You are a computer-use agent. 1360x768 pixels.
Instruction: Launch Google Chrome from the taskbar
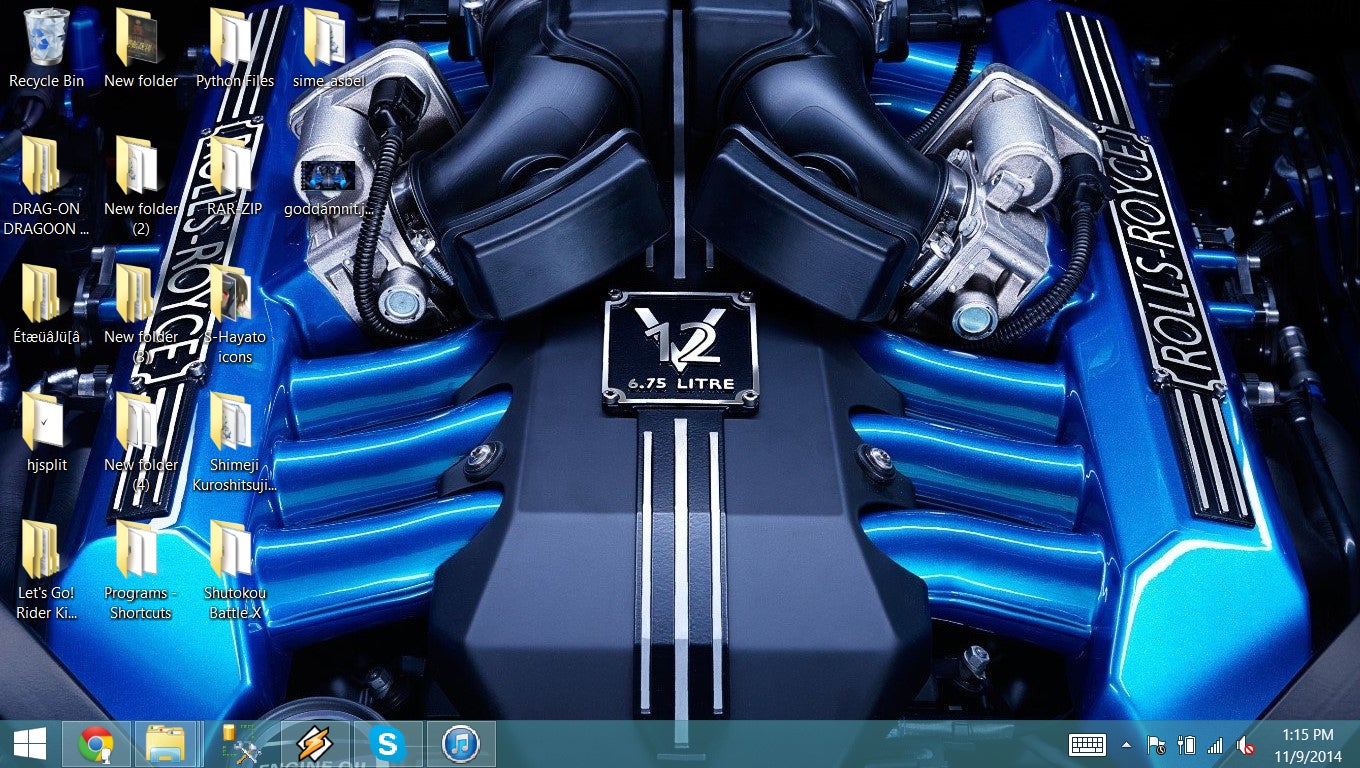[97, 744]
